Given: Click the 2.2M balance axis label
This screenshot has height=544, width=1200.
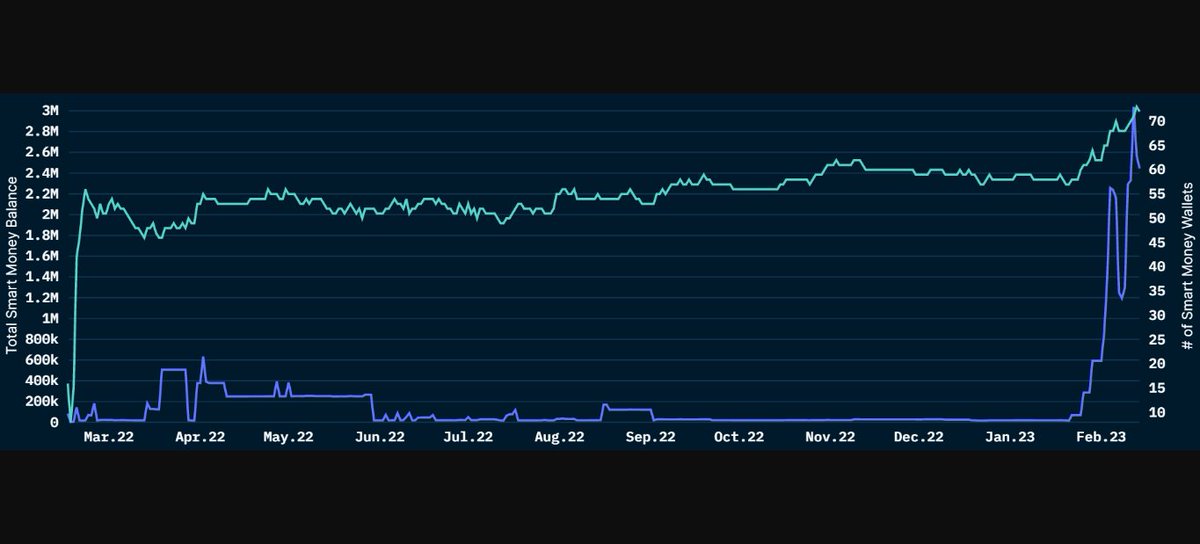Looking at the screenshot, I should pyautogui.click(x=44, y=194).
